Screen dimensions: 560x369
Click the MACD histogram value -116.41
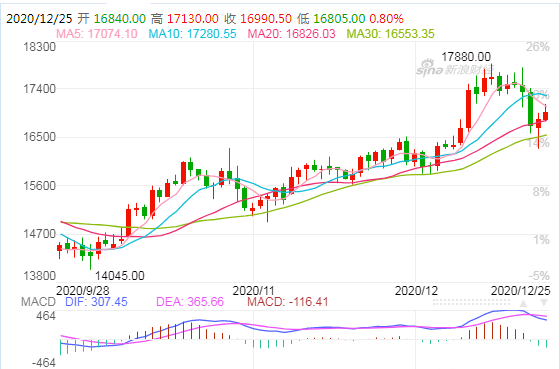coord(288,301)
